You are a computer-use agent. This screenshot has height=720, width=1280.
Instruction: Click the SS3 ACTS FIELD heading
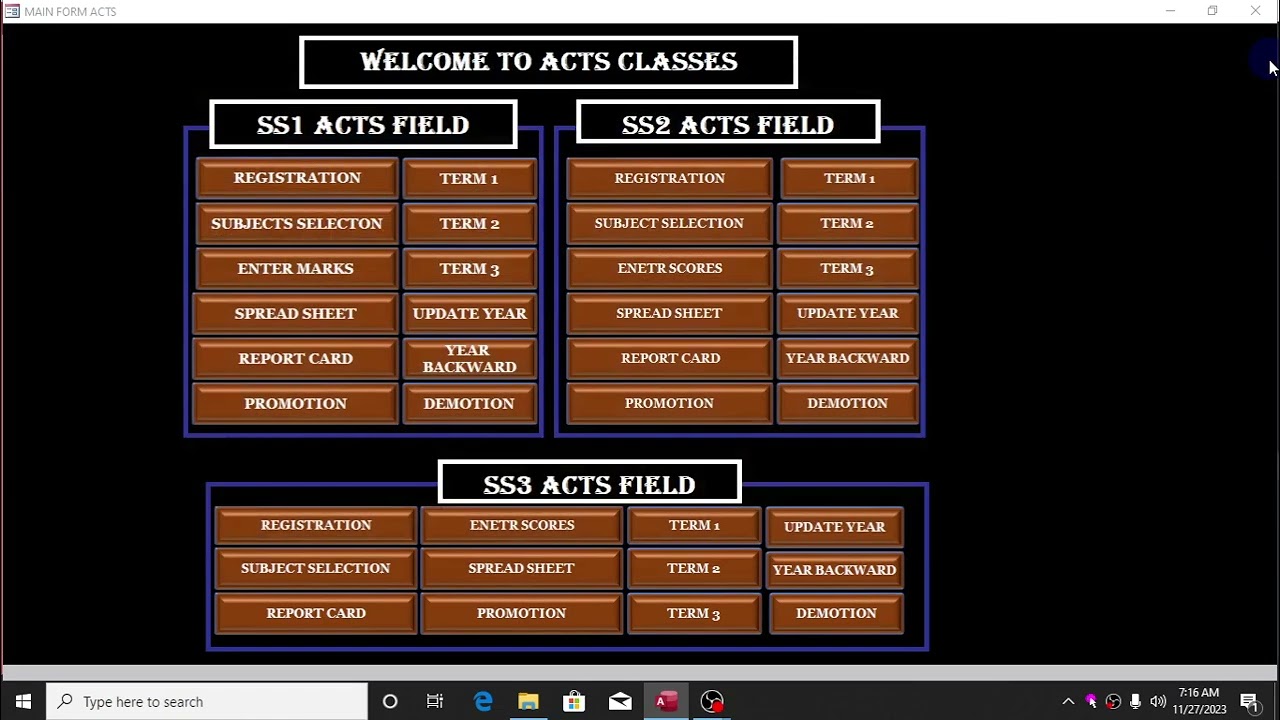589,484
